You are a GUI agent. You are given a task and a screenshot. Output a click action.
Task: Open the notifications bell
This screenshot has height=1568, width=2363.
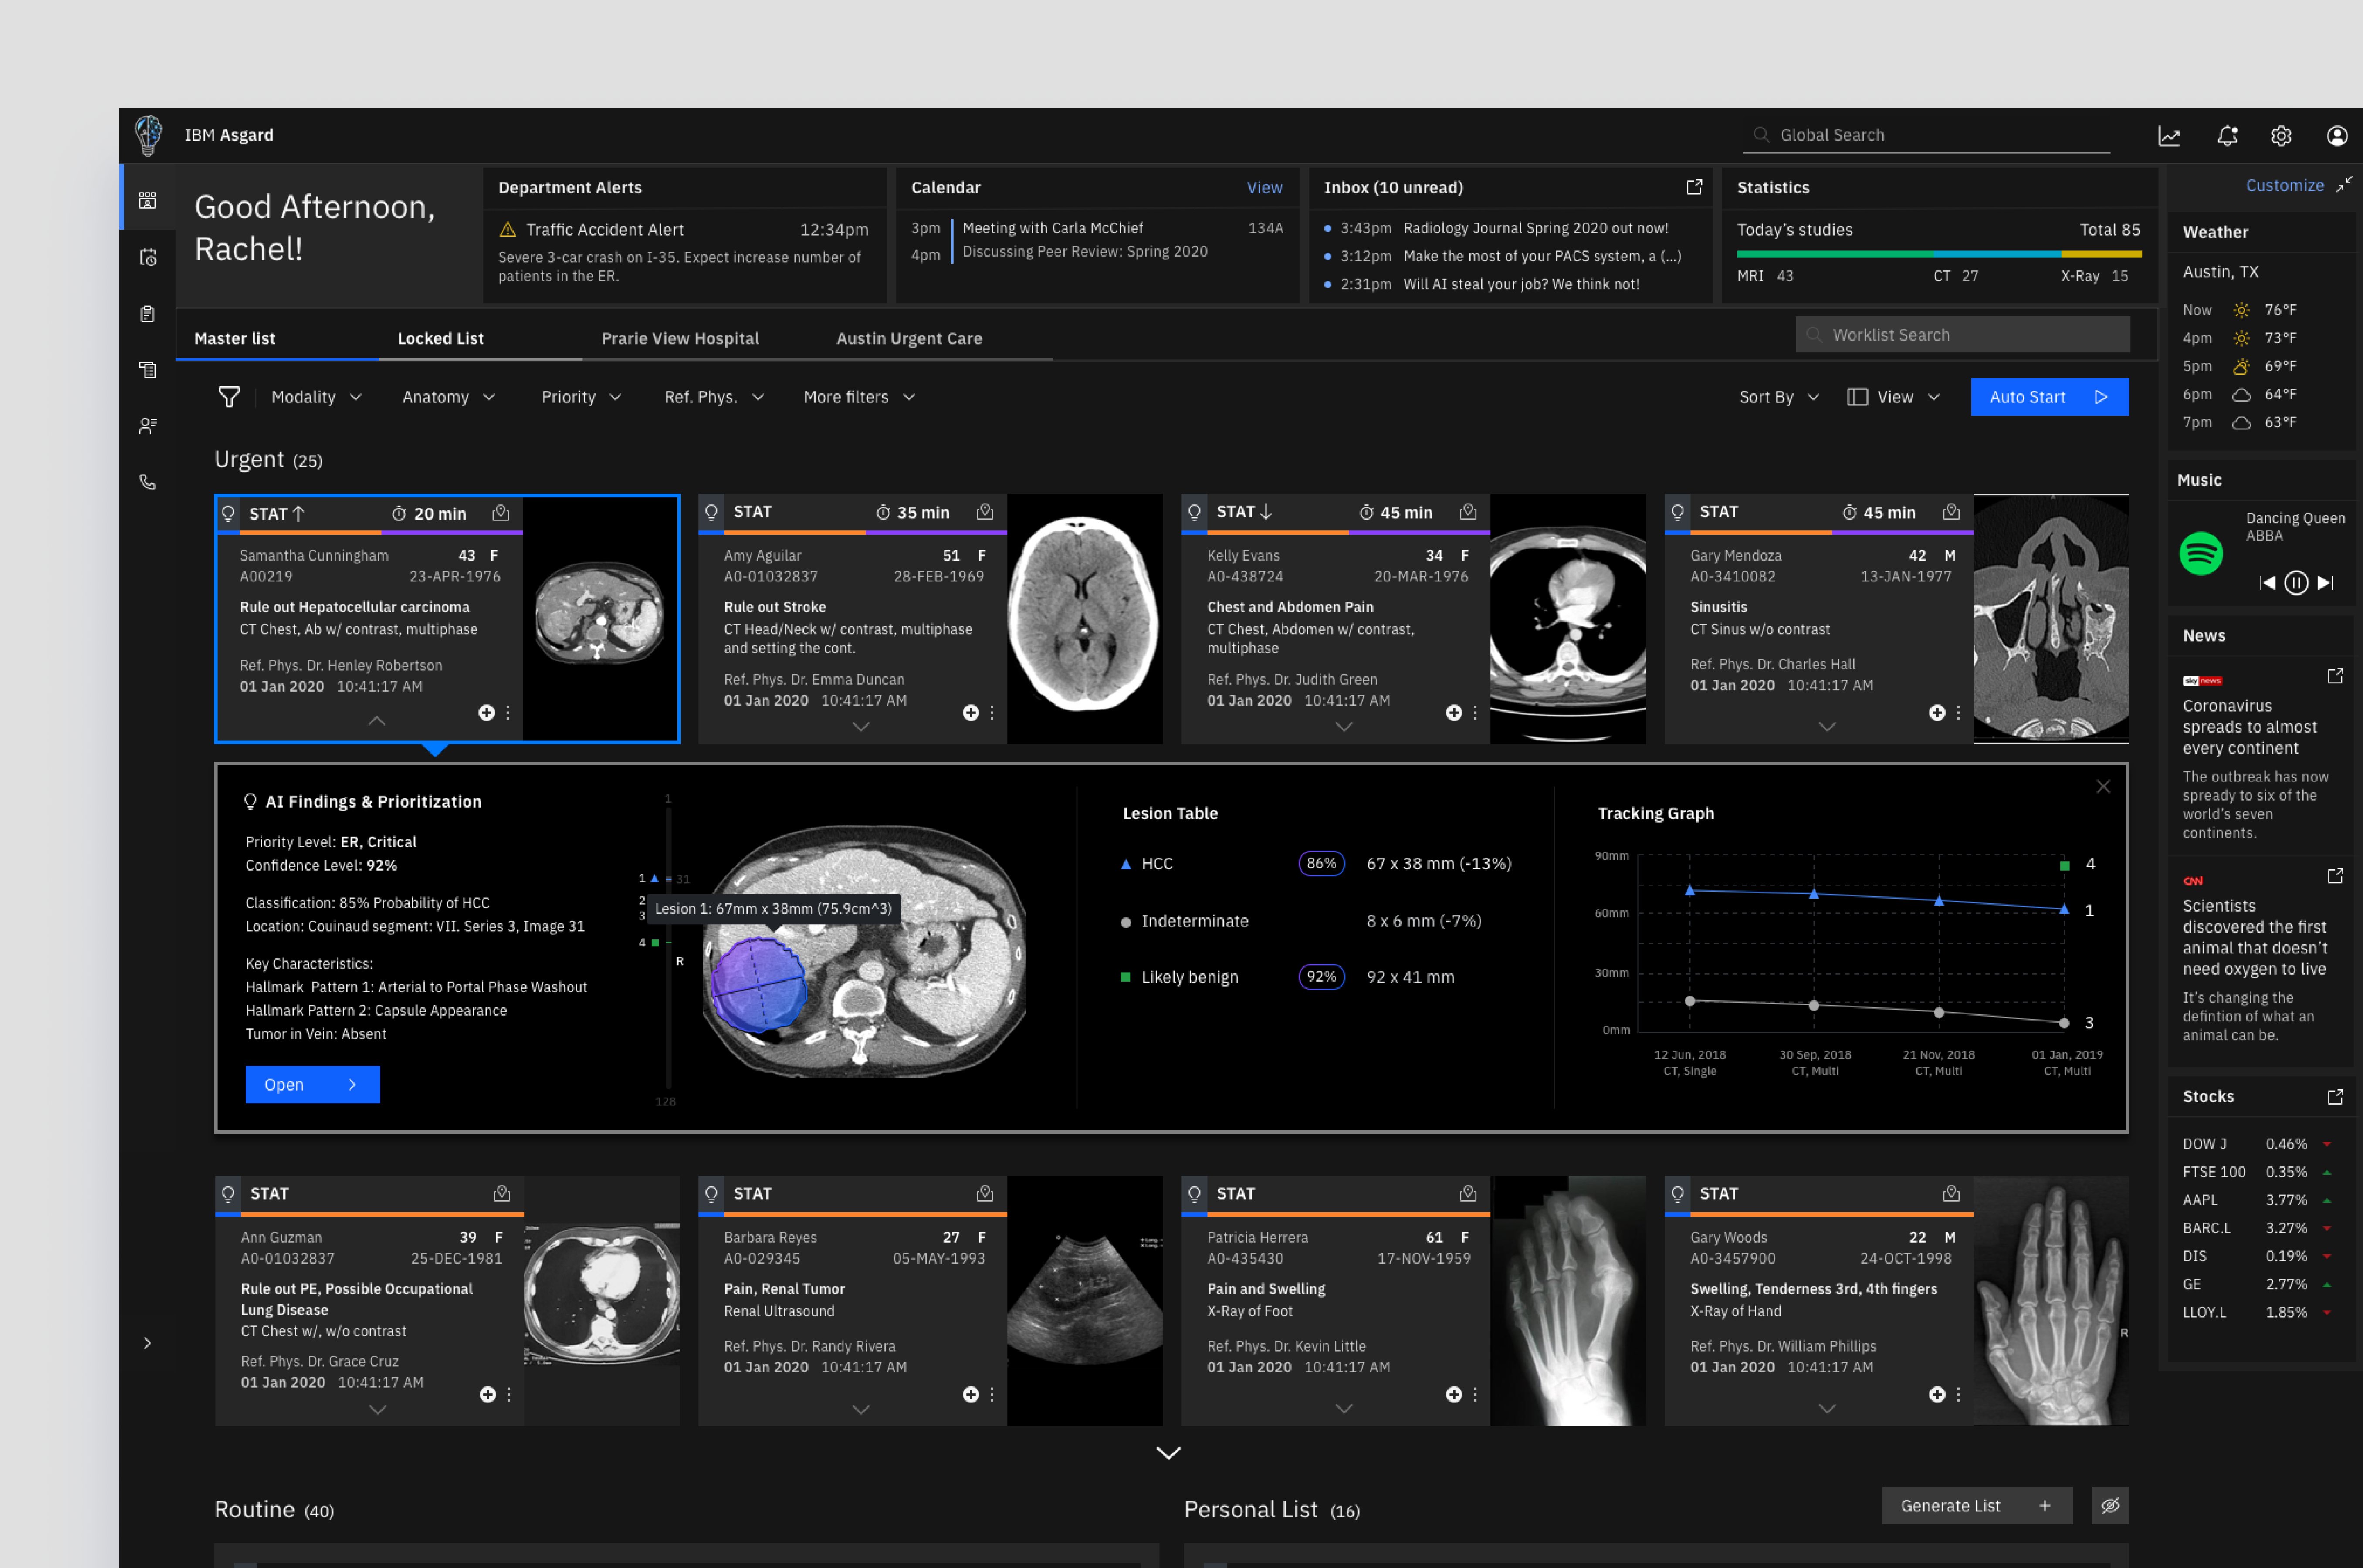point(2227,136)
